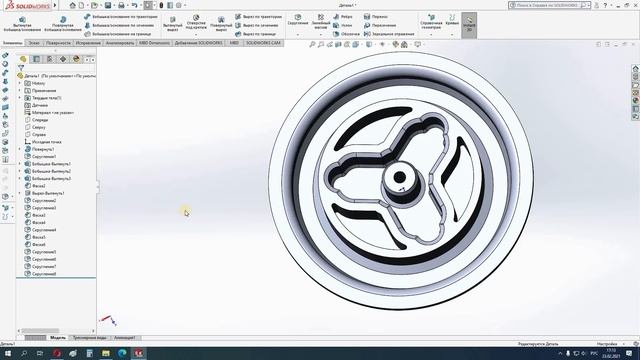Toggle the Instant 3D button
Screen dimensions: 640x360
tap(469, 24)
